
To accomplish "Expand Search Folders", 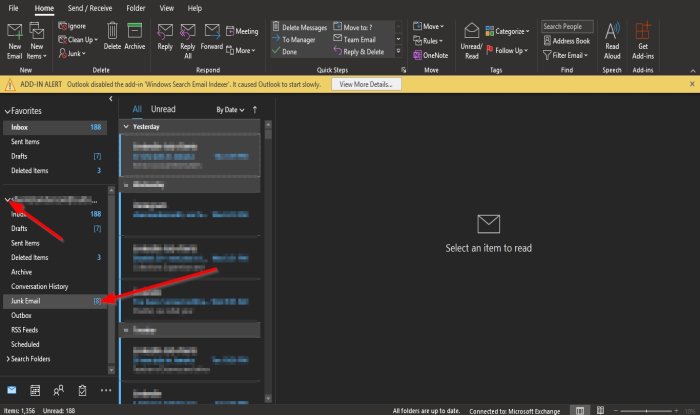I will (x=8, y=359).
